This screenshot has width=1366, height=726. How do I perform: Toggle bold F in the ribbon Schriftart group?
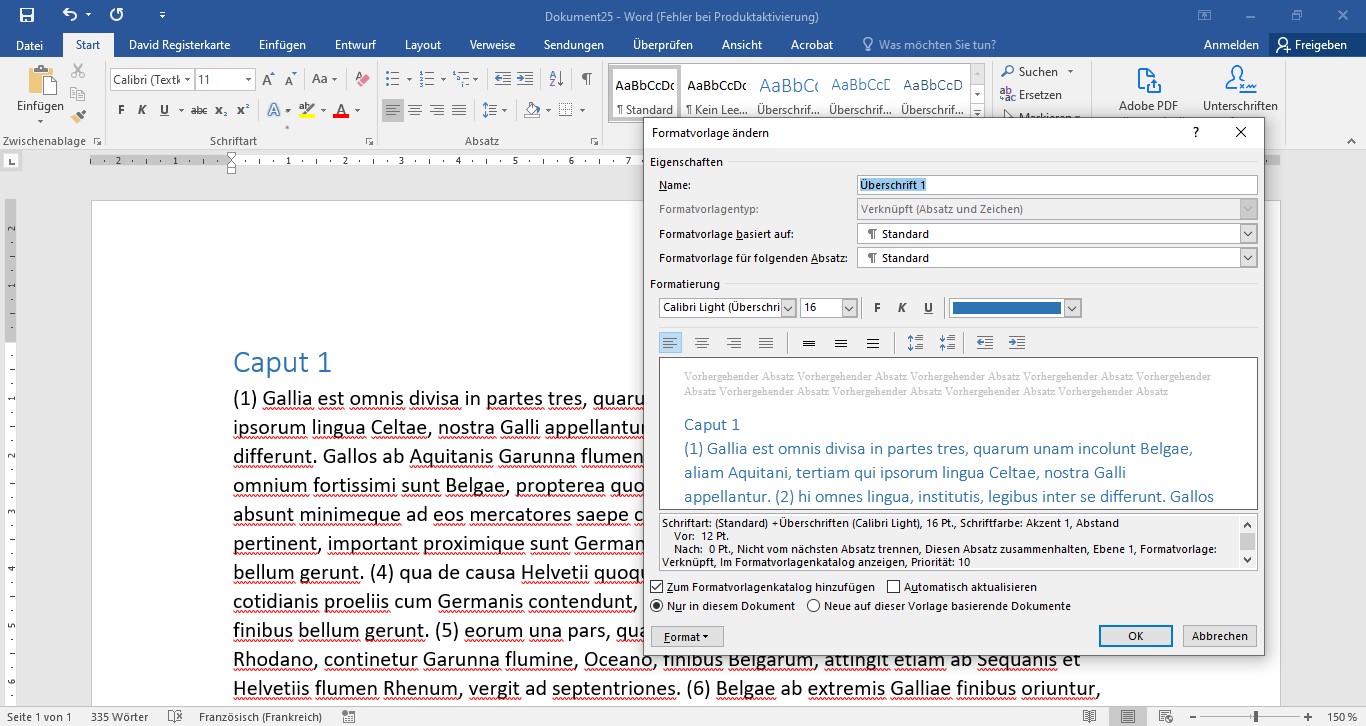[121, 110]
